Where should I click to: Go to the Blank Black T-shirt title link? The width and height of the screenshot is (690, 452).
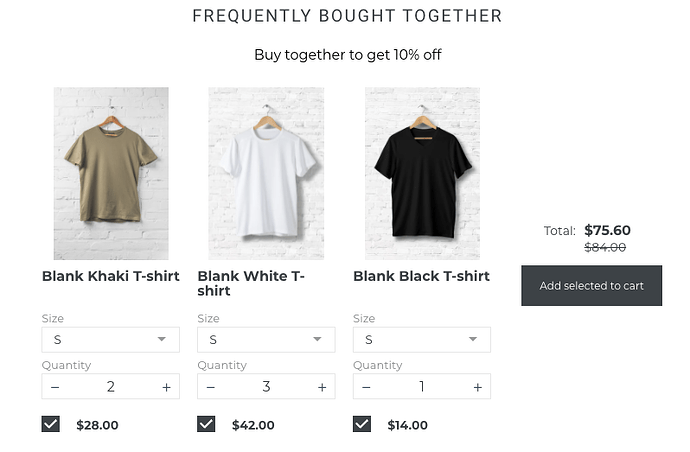(421, 276)
